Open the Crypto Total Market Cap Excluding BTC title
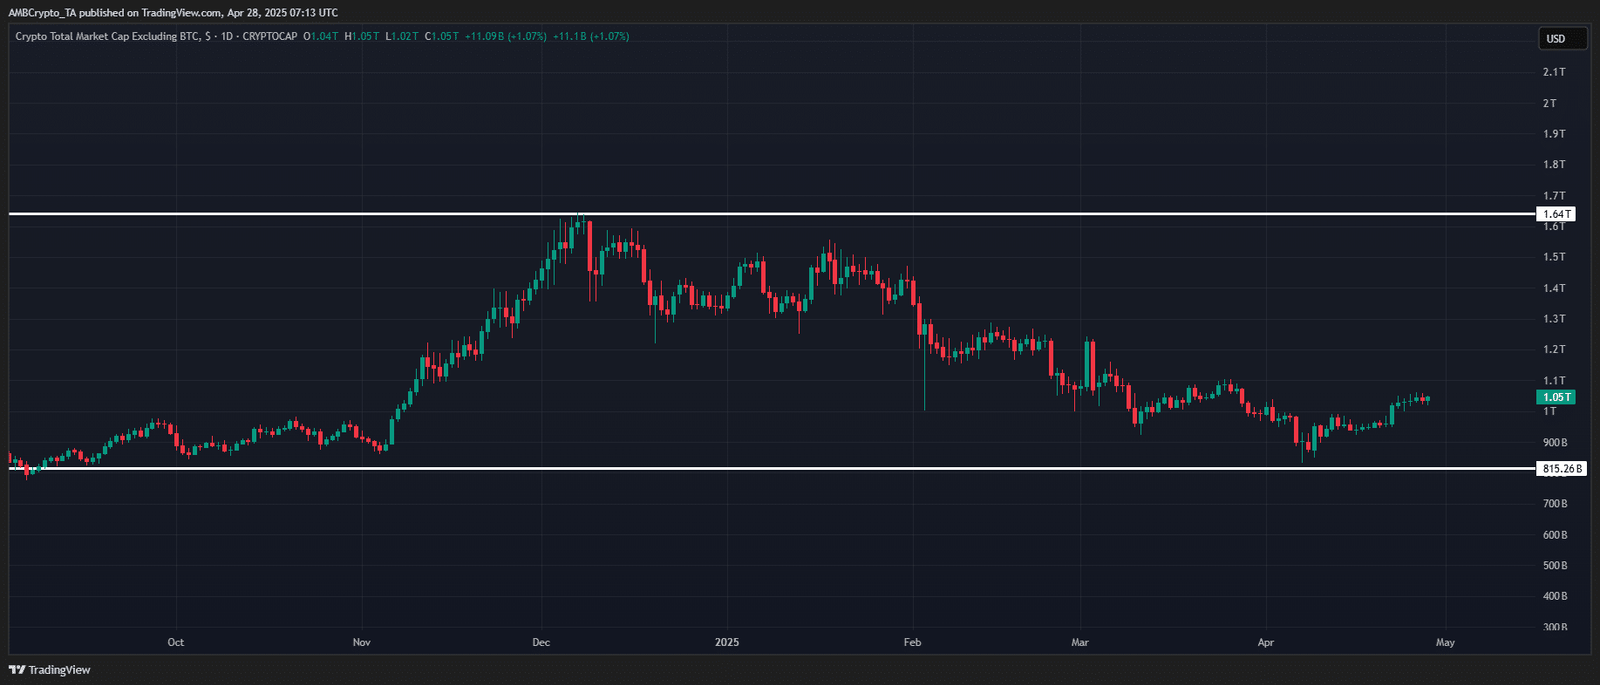 coord(106,36)
